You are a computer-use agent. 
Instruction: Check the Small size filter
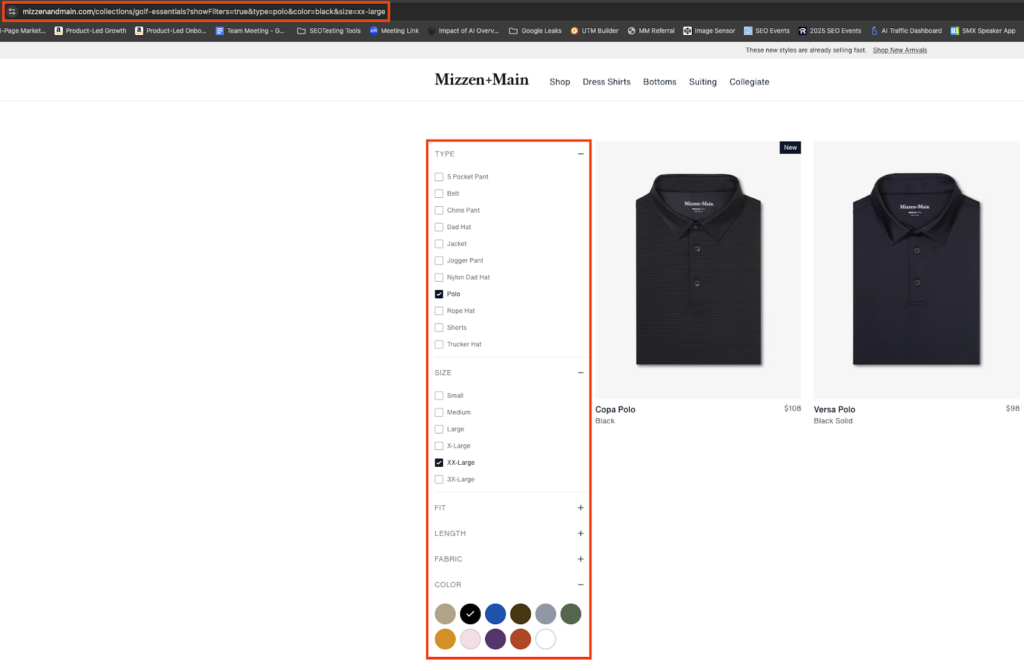tap(439, 396)
